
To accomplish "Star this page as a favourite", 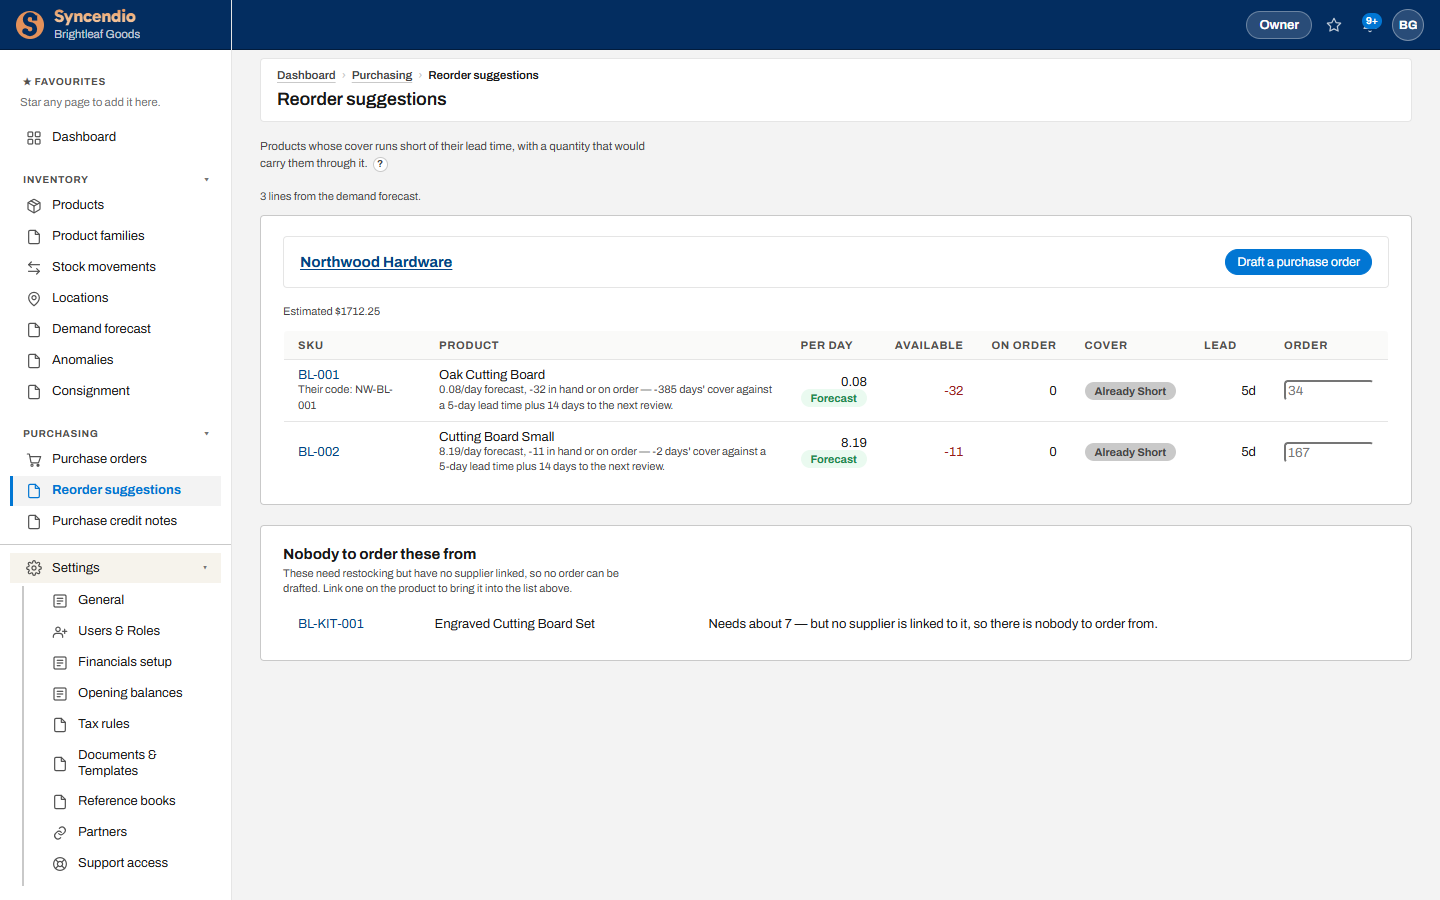I will [1334, 25].
